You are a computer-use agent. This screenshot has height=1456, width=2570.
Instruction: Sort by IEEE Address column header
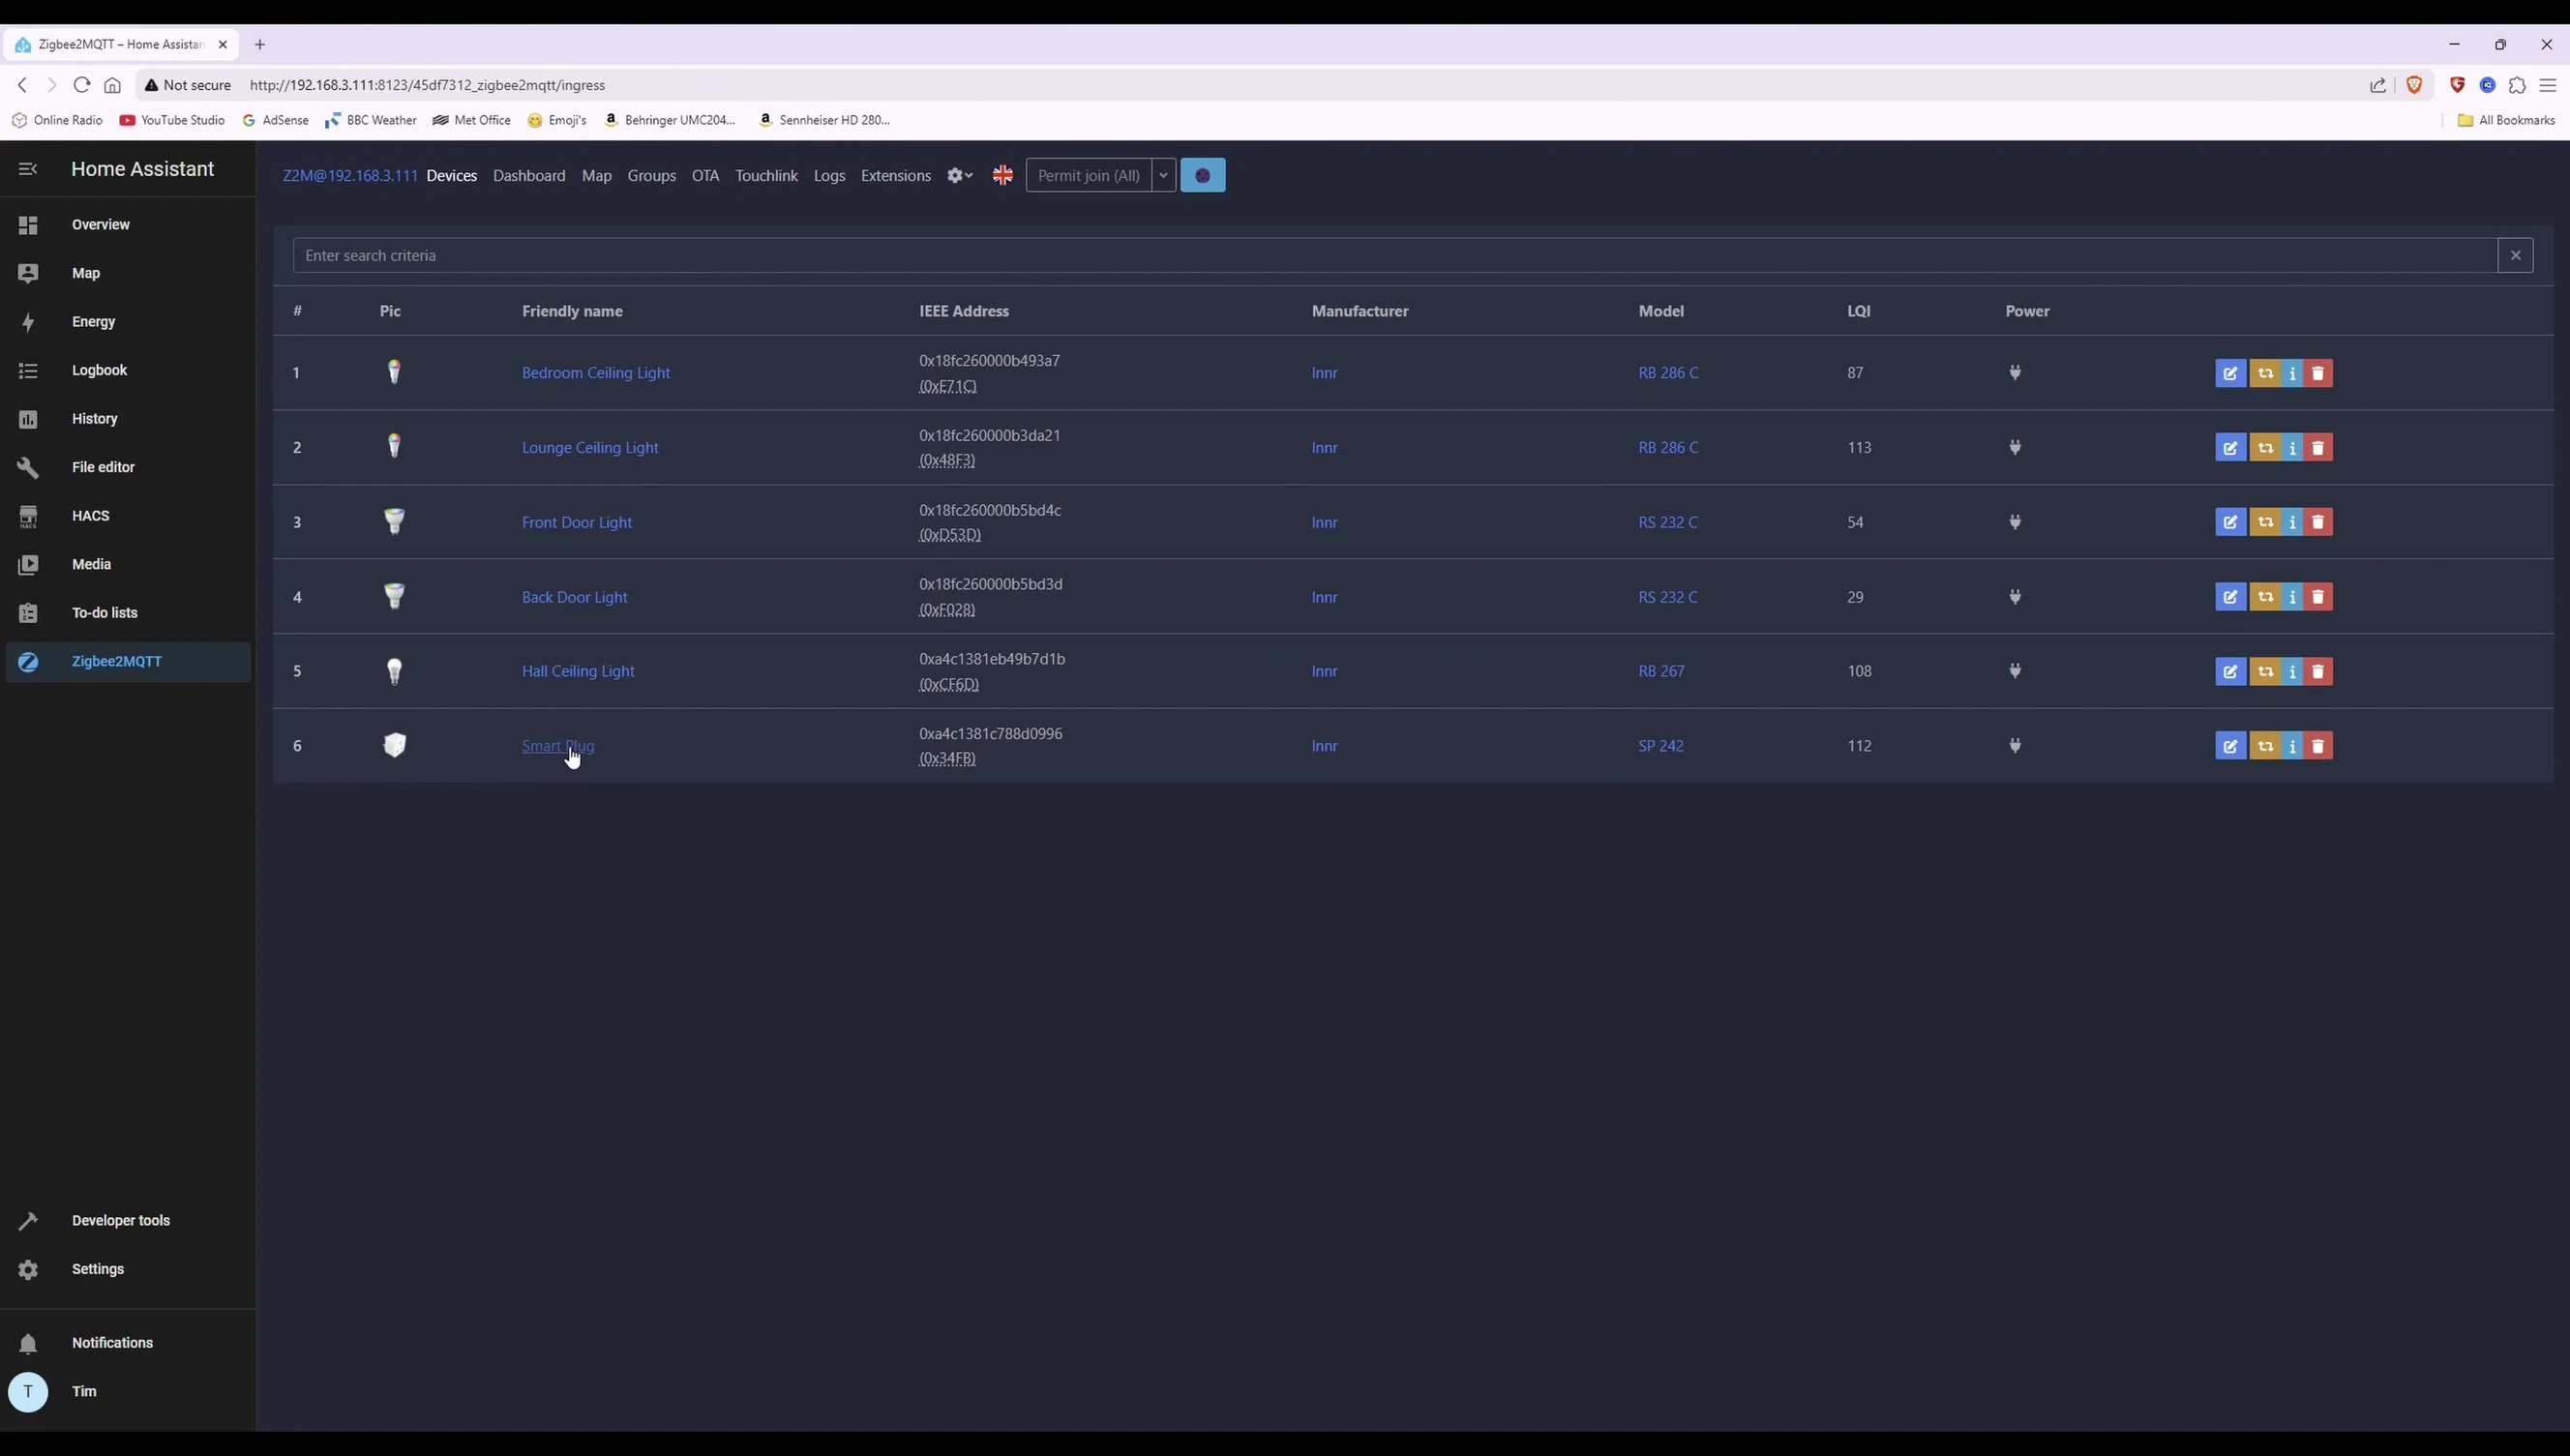(x=963, y=311)
